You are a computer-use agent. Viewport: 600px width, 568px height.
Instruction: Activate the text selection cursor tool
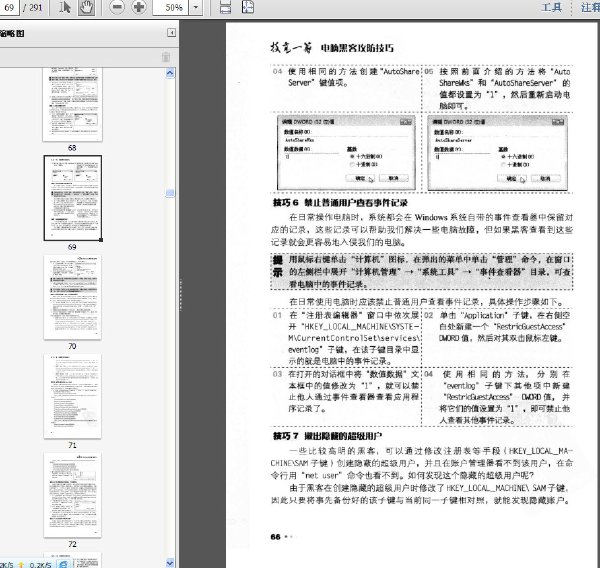(65, 7)
